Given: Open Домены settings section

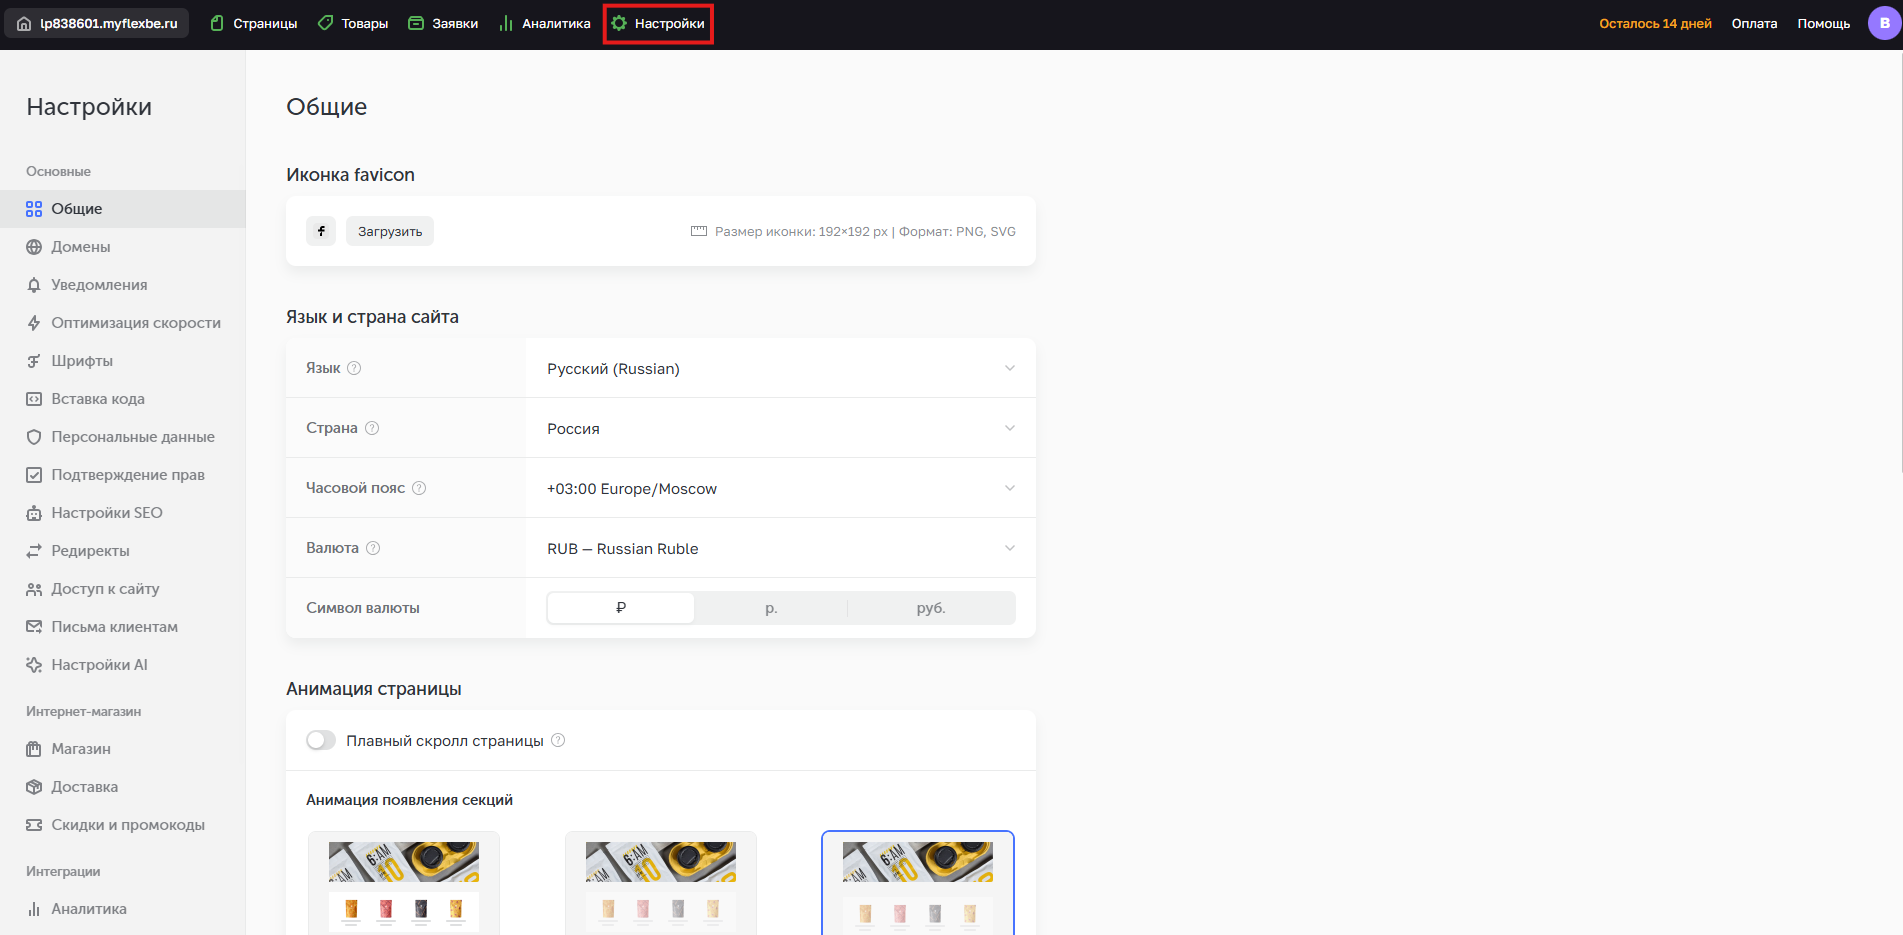Looking at the screenshot, I should click(x=123, y=247).
